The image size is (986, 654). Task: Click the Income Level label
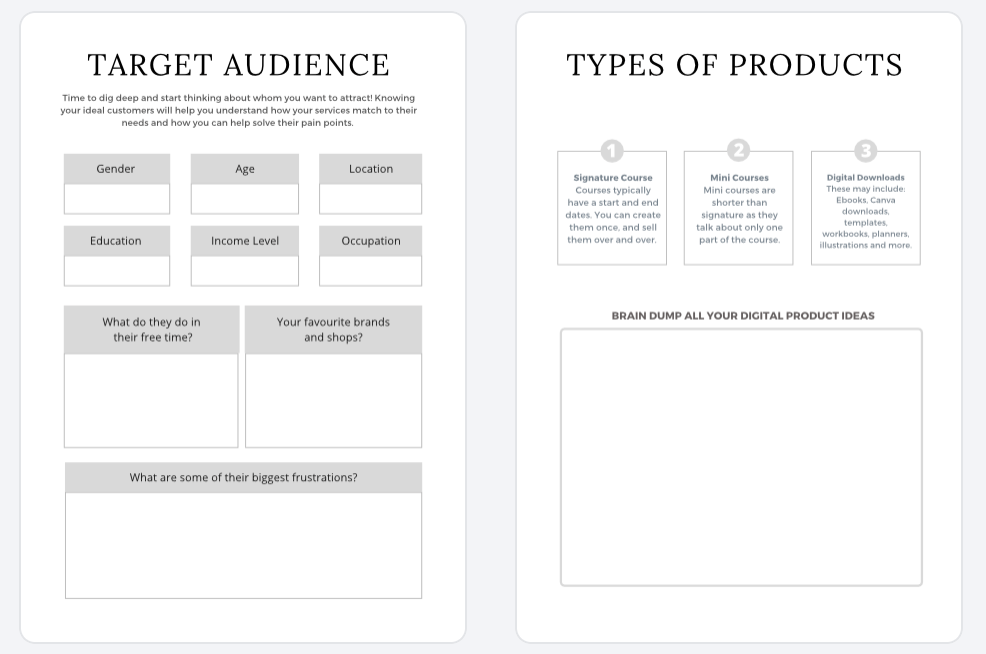point(245,241)
